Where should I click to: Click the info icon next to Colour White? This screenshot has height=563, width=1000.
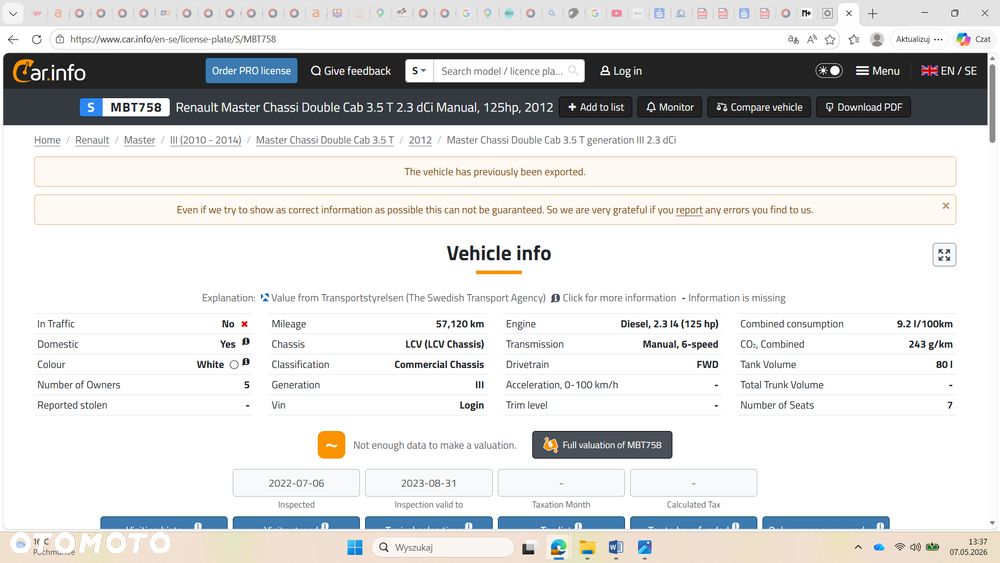246,363
